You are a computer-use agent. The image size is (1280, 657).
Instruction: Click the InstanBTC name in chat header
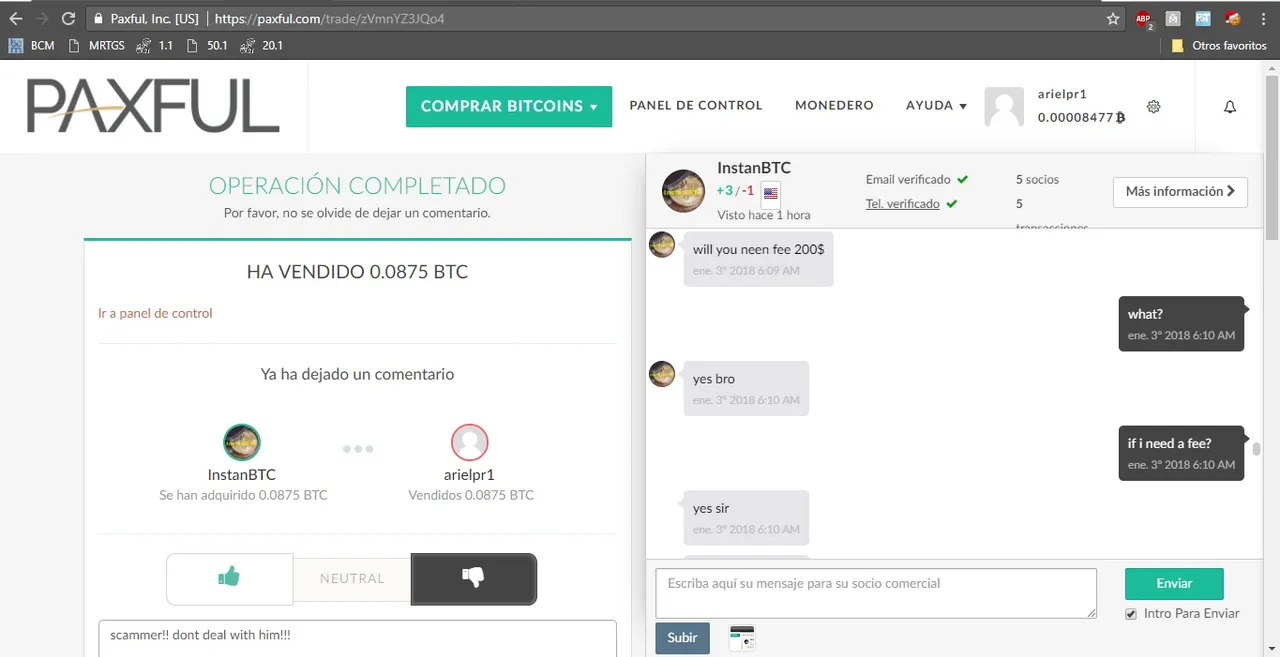(x=754, y=168)
